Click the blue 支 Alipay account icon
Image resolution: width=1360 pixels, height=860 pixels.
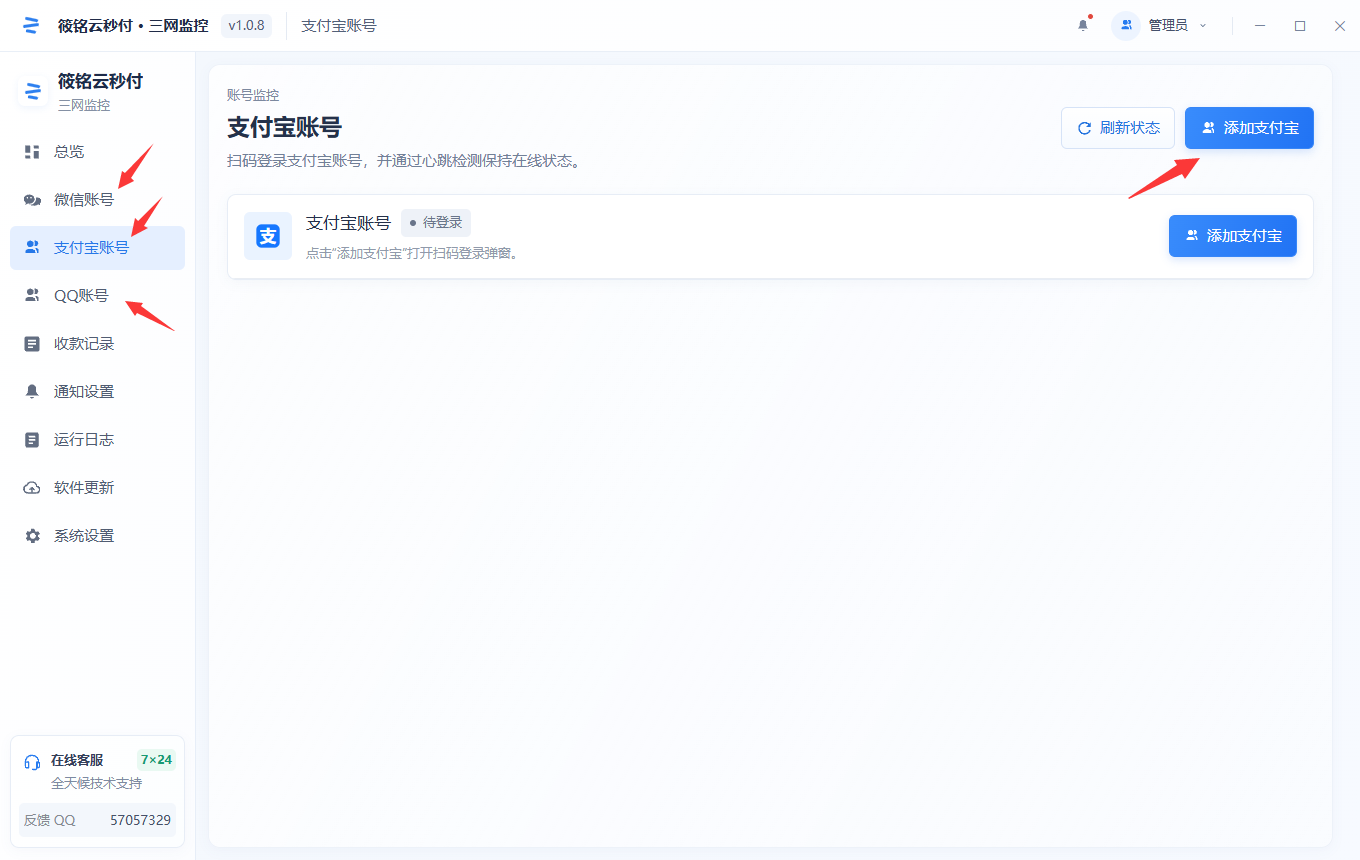click(x=268, y=236)
